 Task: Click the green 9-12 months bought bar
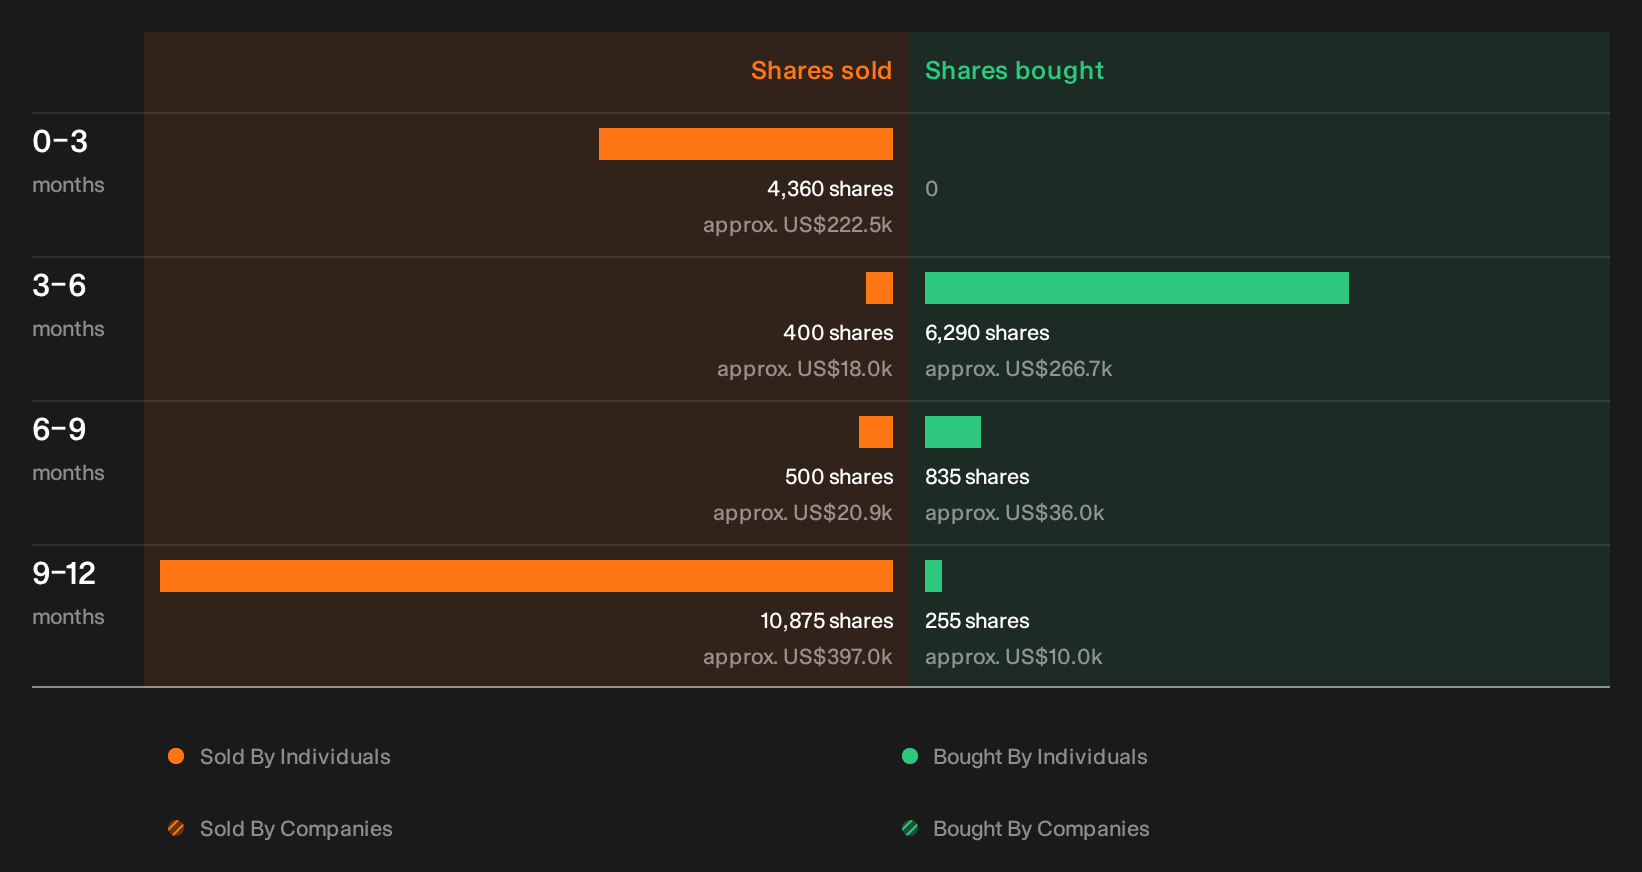pyautogui.click(x=933, y=576)
